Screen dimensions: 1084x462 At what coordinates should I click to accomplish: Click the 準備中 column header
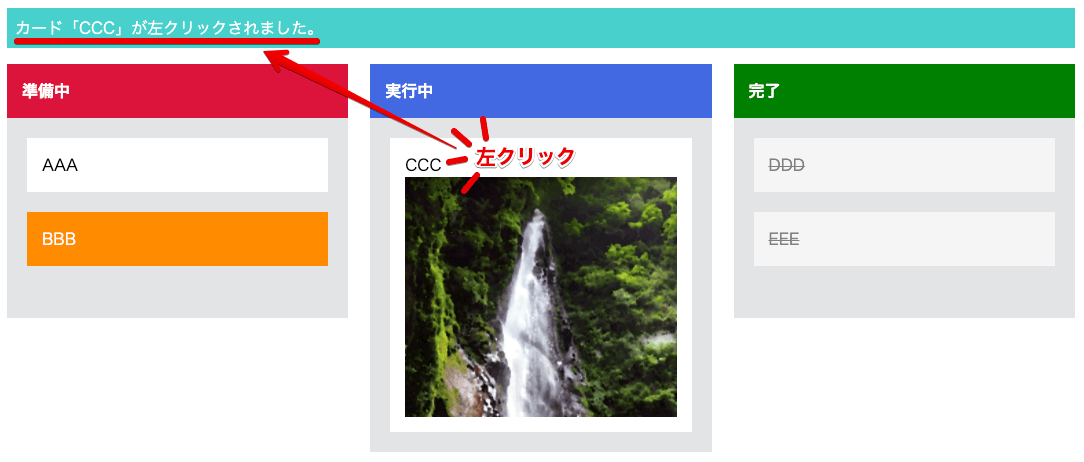tap(177, 91)
